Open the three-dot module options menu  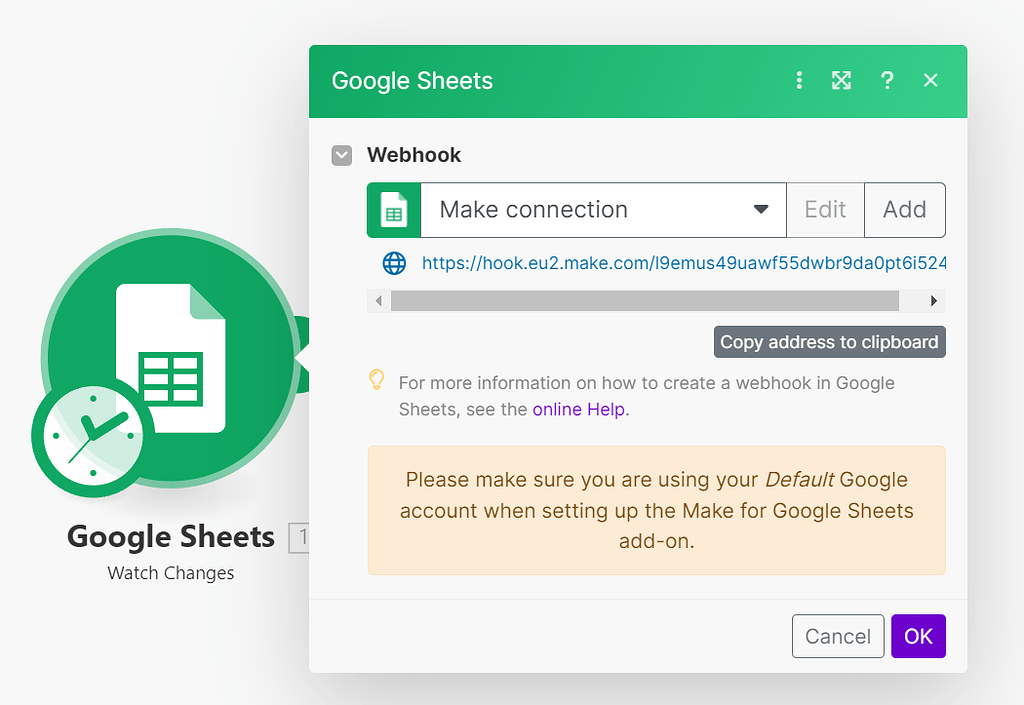(799, 81)
